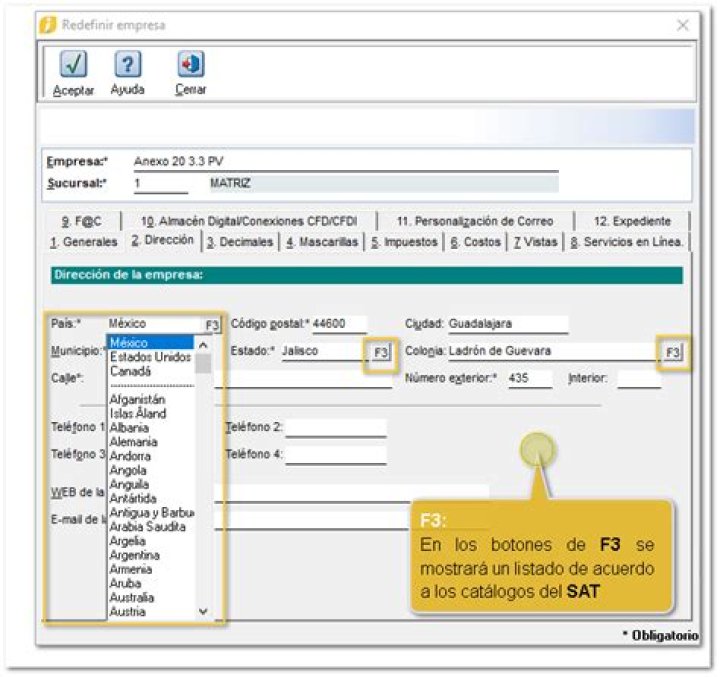Click the Número exterior field
The width and height of the screenshot is (720, 677).
tap(529, 379)
